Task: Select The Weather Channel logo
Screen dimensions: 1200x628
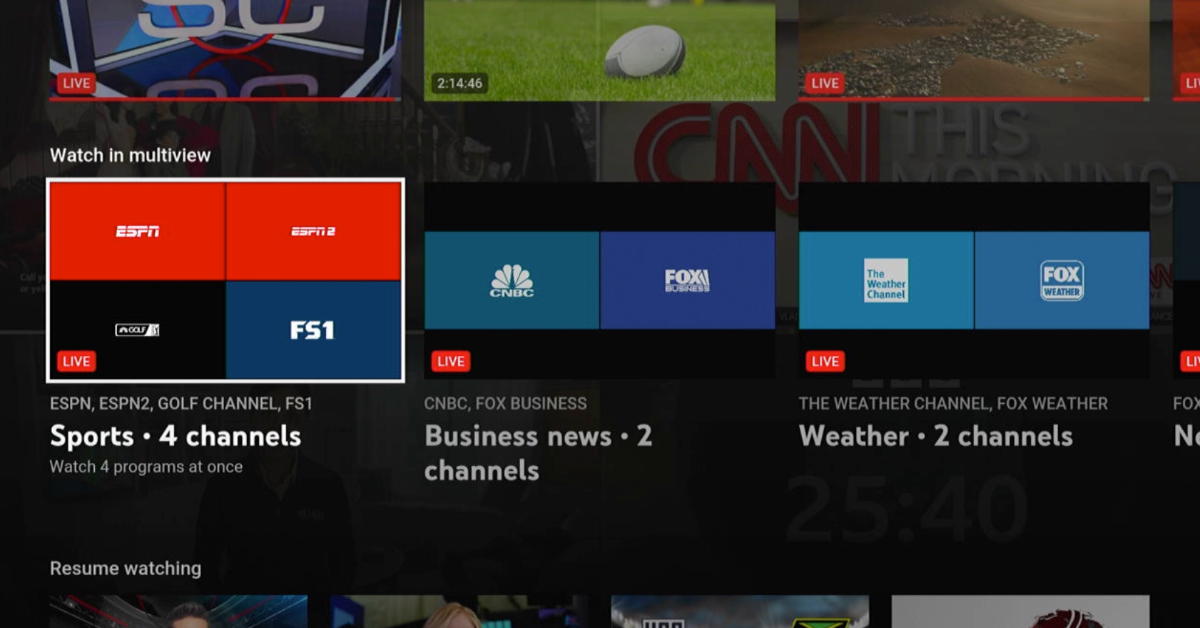Action: (886, 281)
